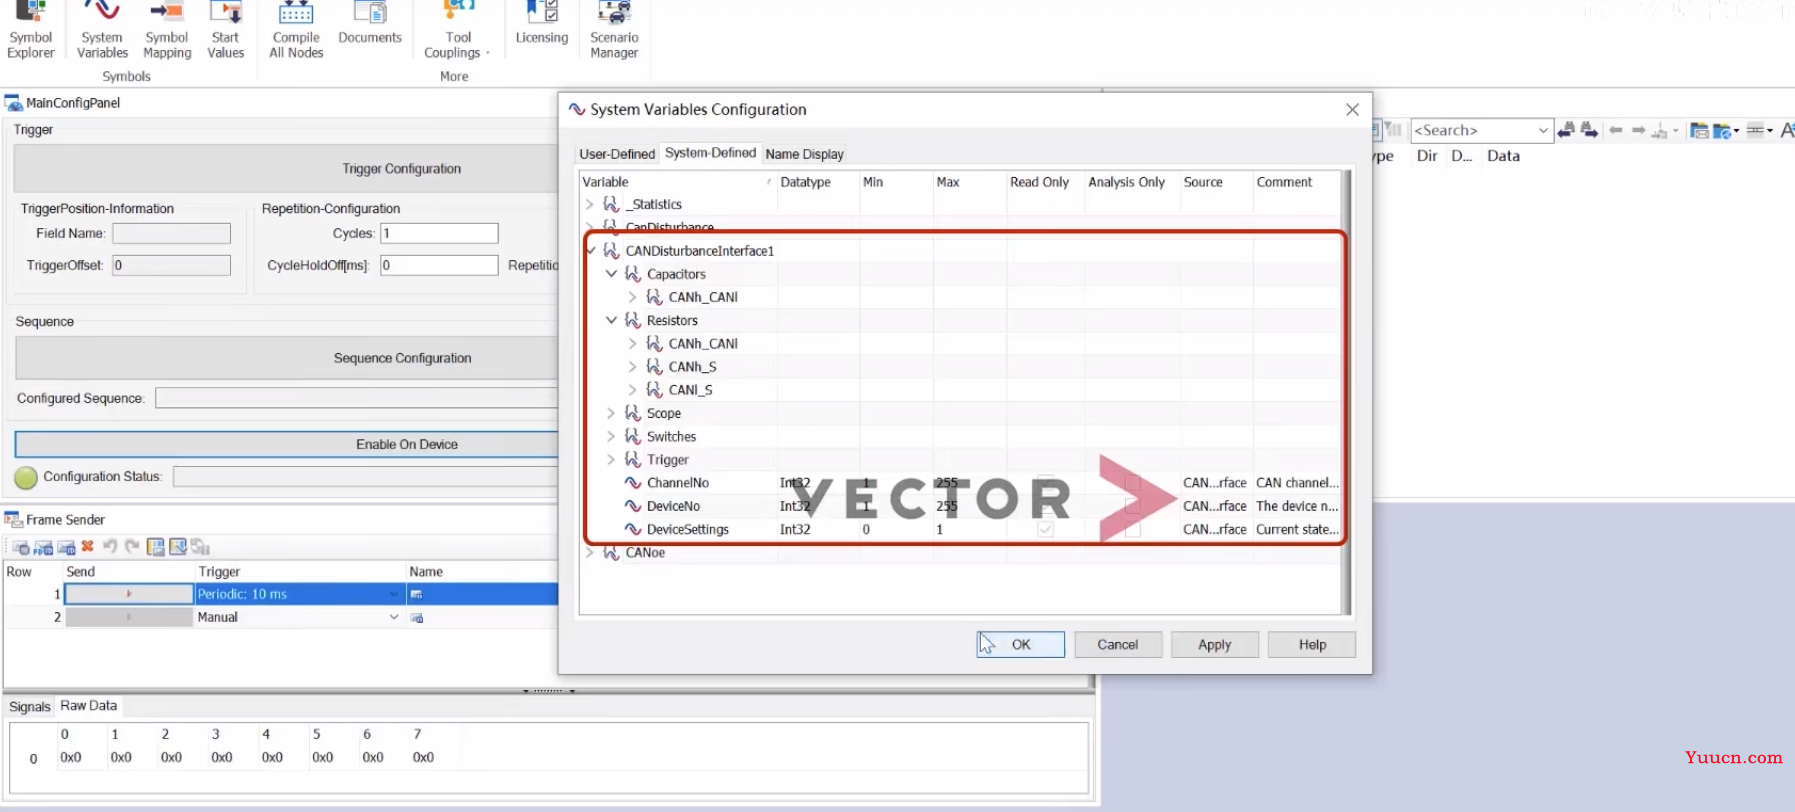Switch to User-Defined tab

pos(617,154)
